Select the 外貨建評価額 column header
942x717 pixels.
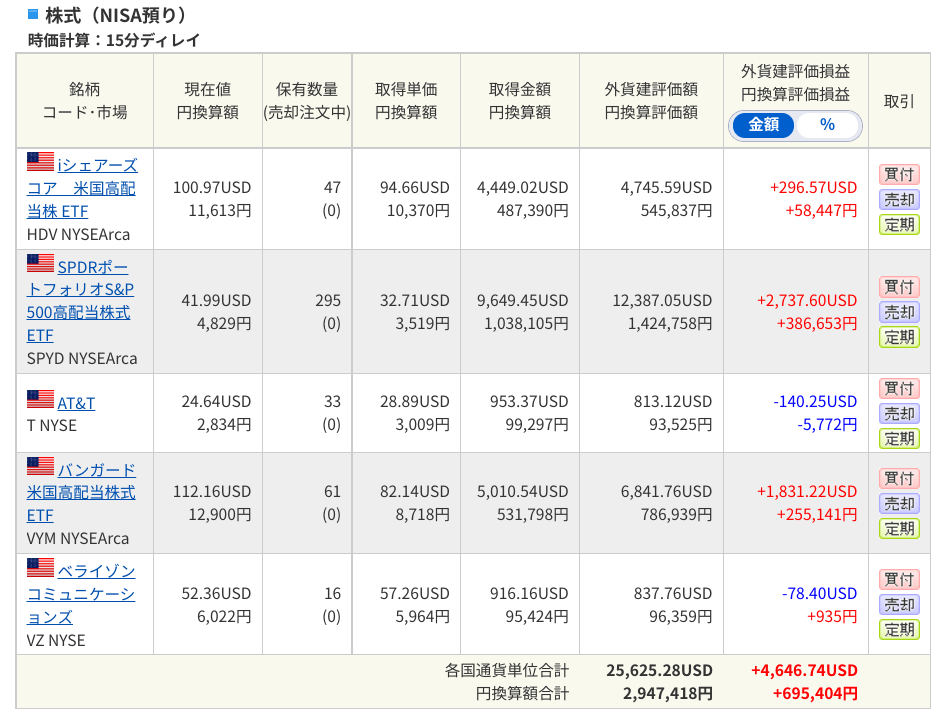click(x=651, y=100)
